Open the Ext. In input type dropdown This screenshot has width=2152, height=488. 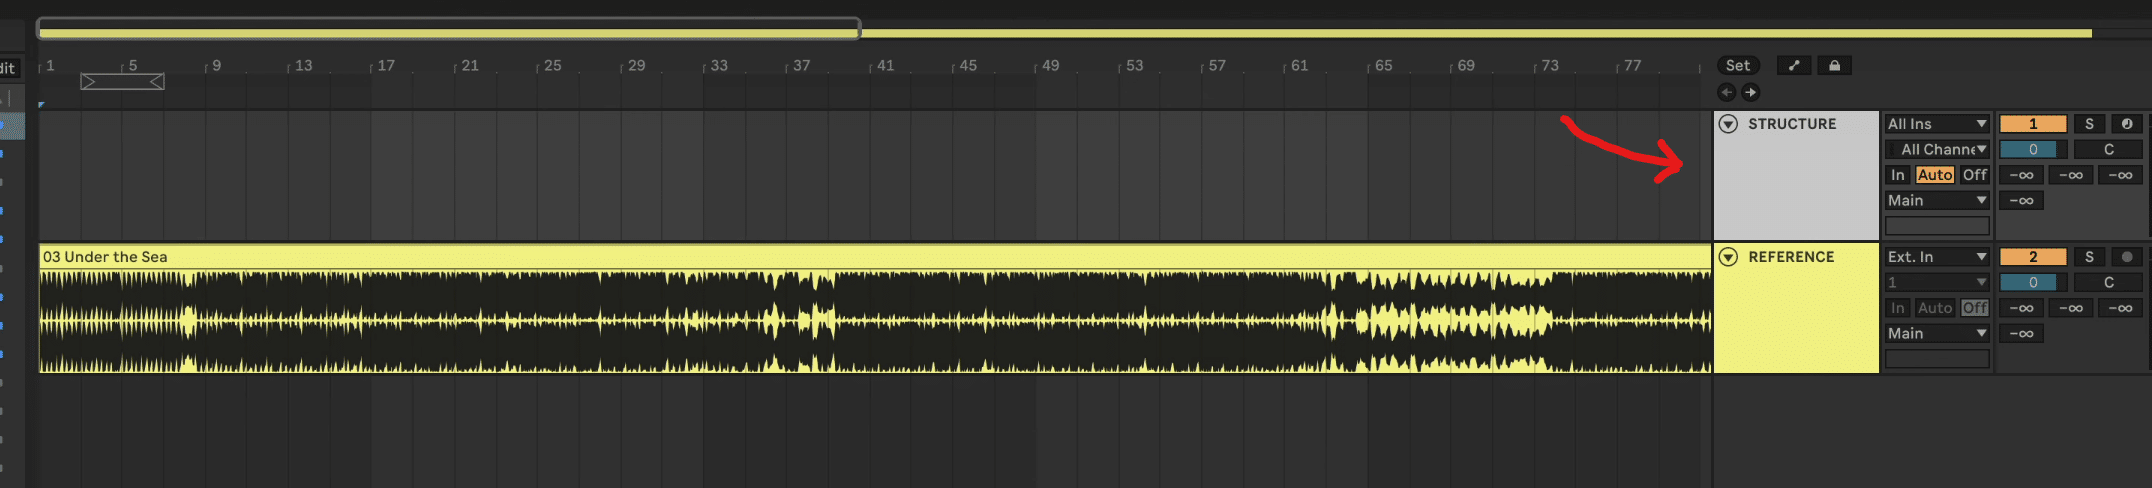(x=1936, y=257)
